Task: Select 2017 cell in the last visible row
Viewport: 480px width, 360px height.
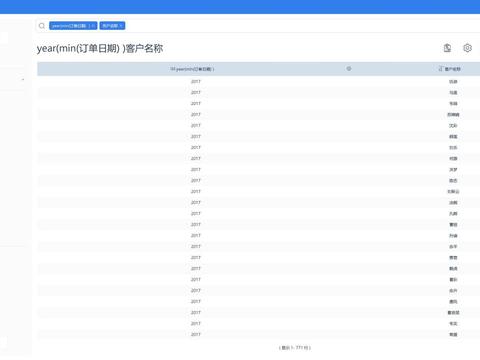Action: 196,334
